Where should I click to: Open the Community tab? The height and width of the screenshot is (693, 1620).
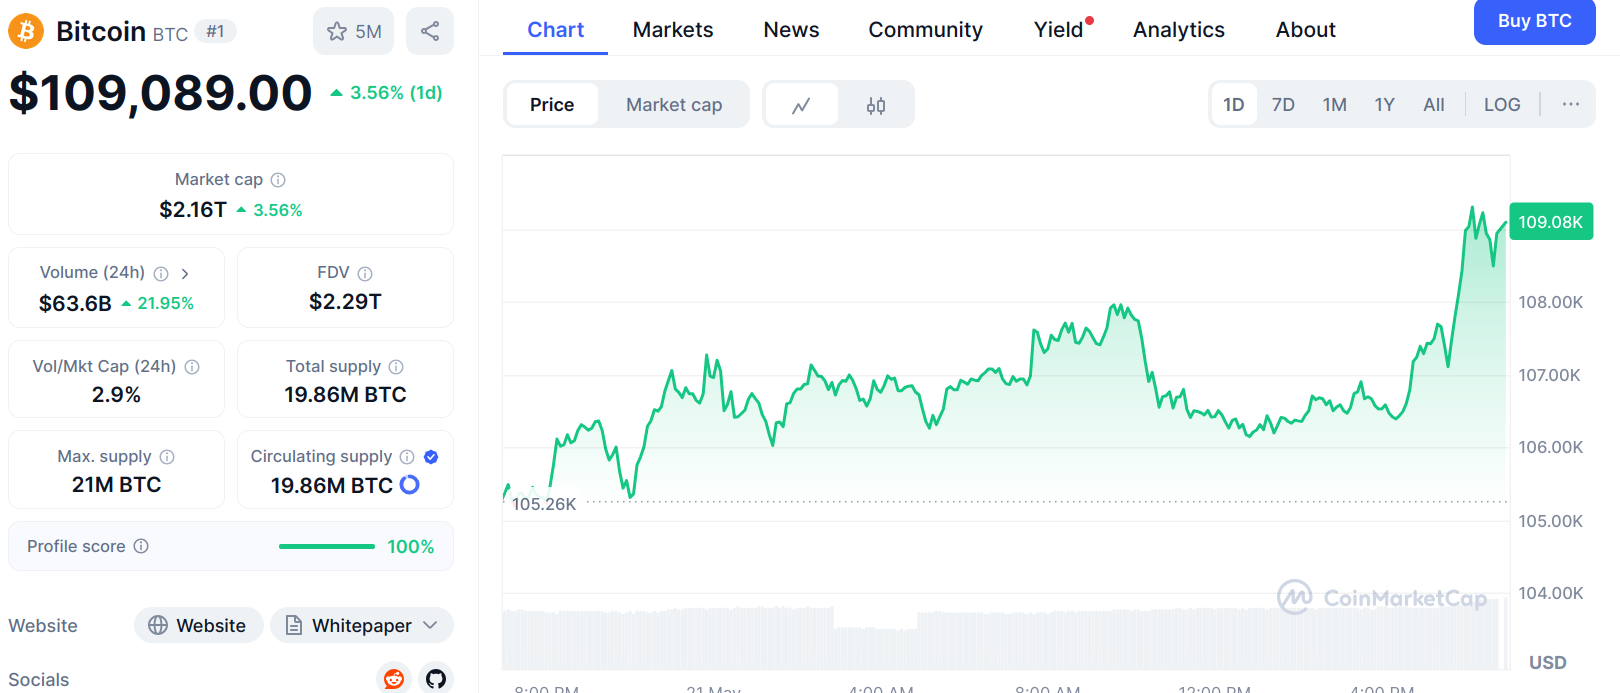pos(925,30)
